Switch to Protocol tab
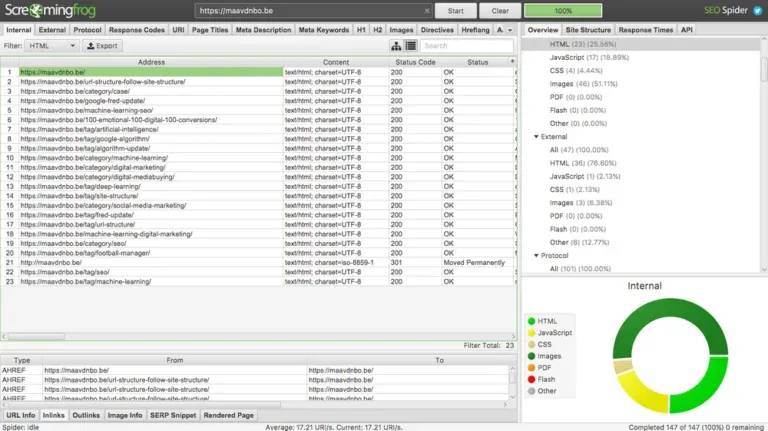Image resolution: width=768 pixels, height=431 pixels. [87, 30]
